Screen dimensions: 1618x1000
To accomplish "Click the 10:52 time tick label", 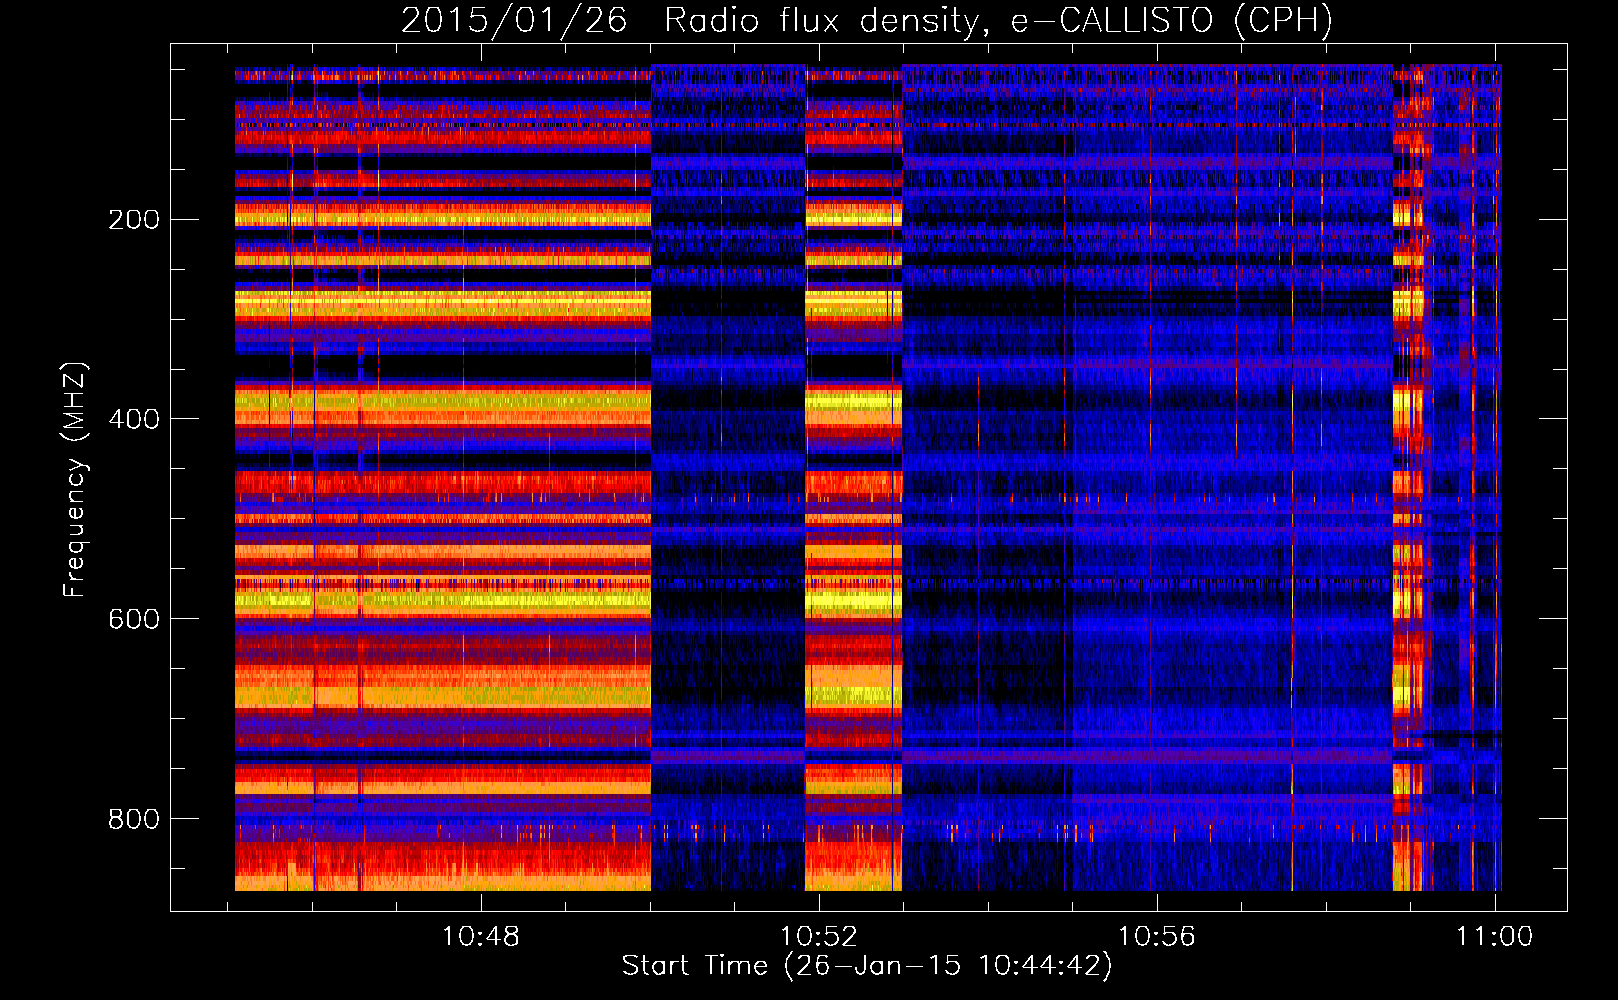I will tap(819, 937).
